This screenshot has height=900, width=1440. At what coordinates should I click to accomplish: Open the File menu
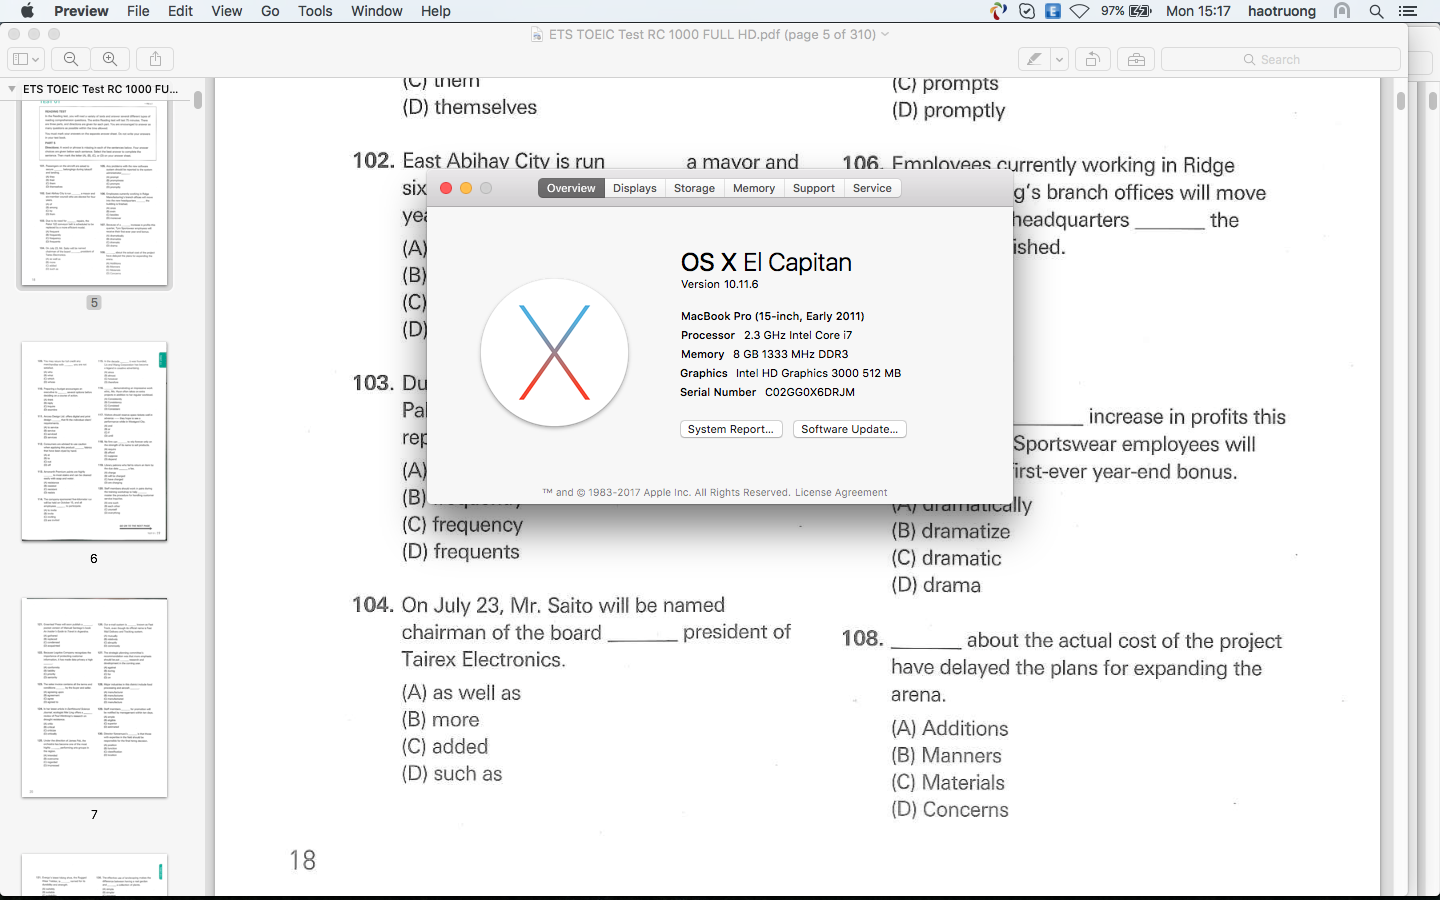[138, 11]
